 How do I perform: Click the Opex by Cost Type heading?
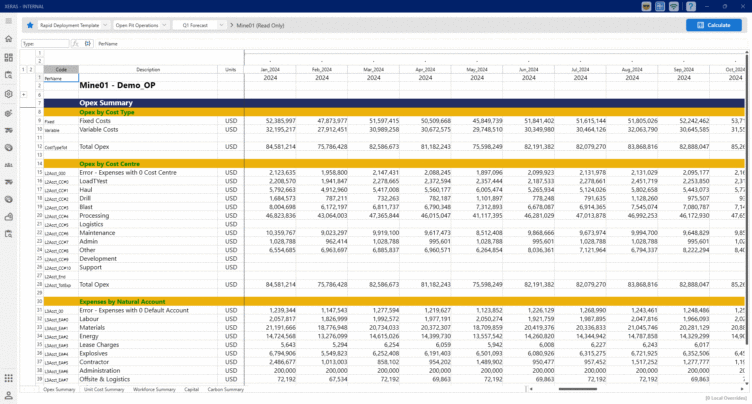tap(107, 112)
